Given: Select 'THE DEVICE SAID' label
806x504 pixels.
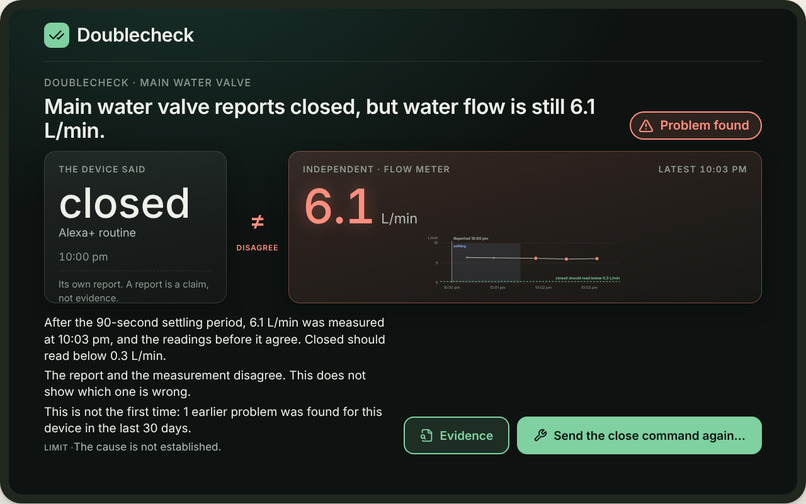Looking at the screenshot, I should [102, 169].
